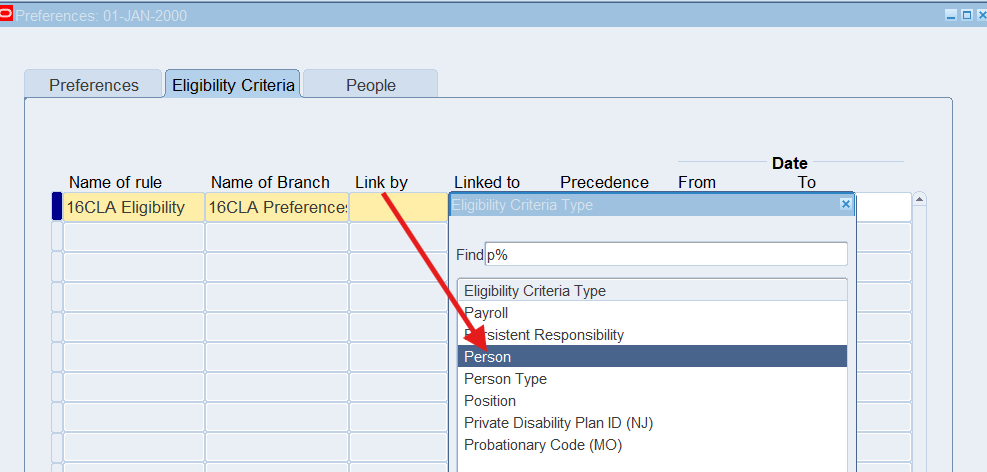Click the Oracle window icon
Screen dimensions: 987x472
(7, 15)
